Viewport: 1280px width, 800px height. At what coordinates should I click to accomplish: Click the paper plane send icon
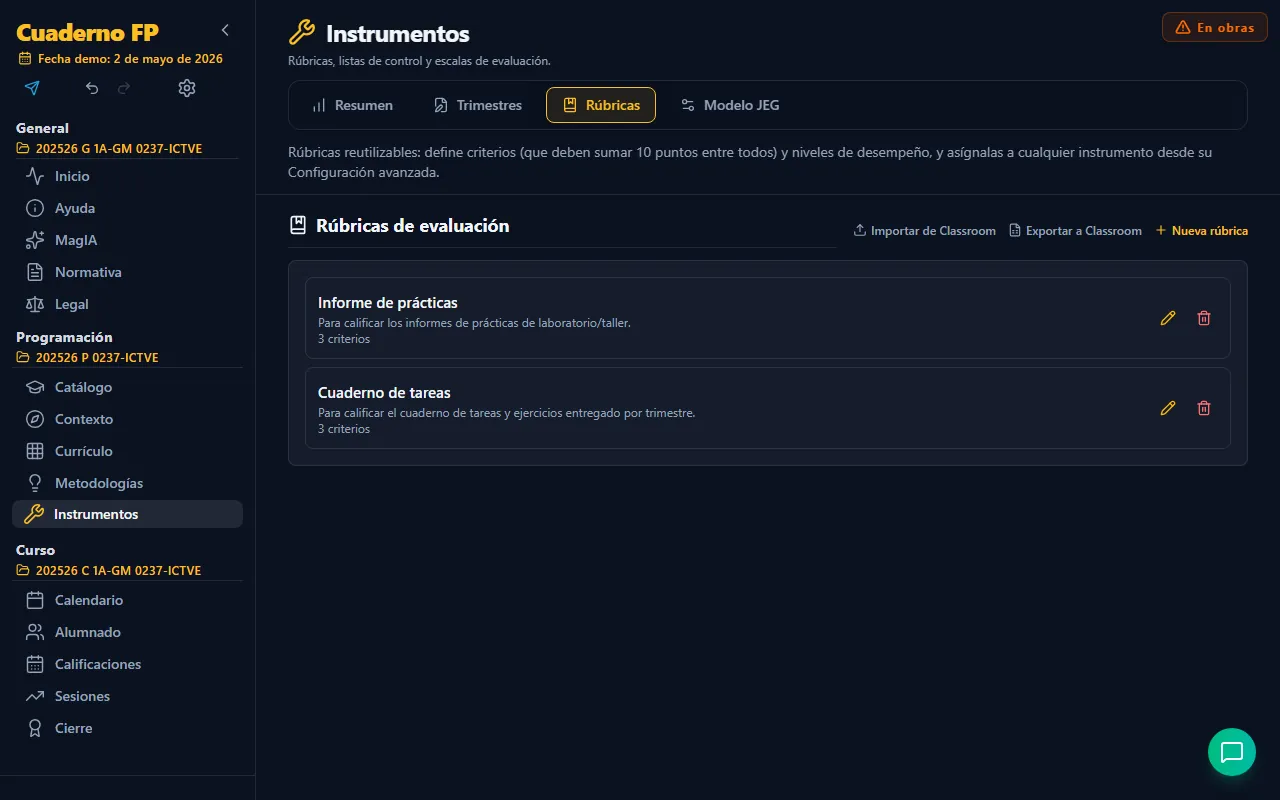pos(32,88)
